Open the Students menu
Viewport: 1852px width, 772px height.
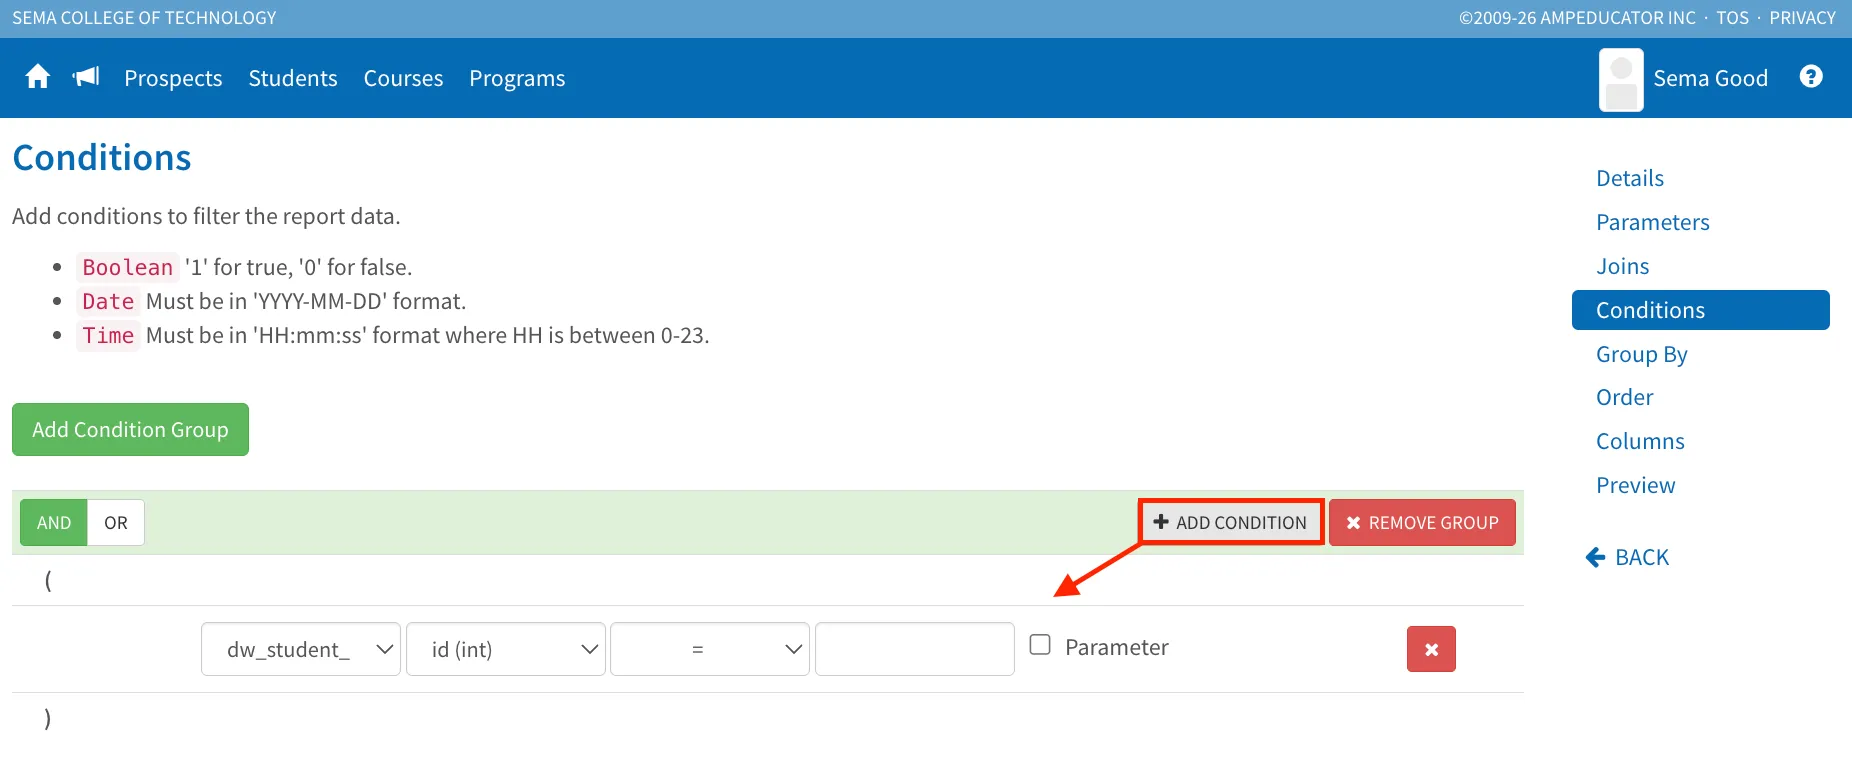pos(293,78)
